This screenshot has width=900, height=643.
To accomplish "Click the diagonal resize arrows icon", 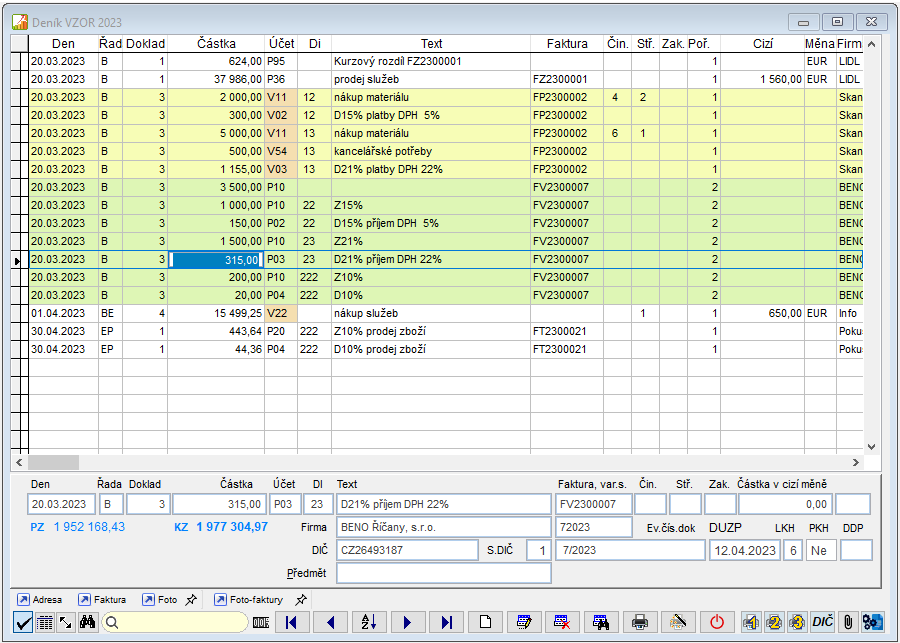I will pos(66,622).
